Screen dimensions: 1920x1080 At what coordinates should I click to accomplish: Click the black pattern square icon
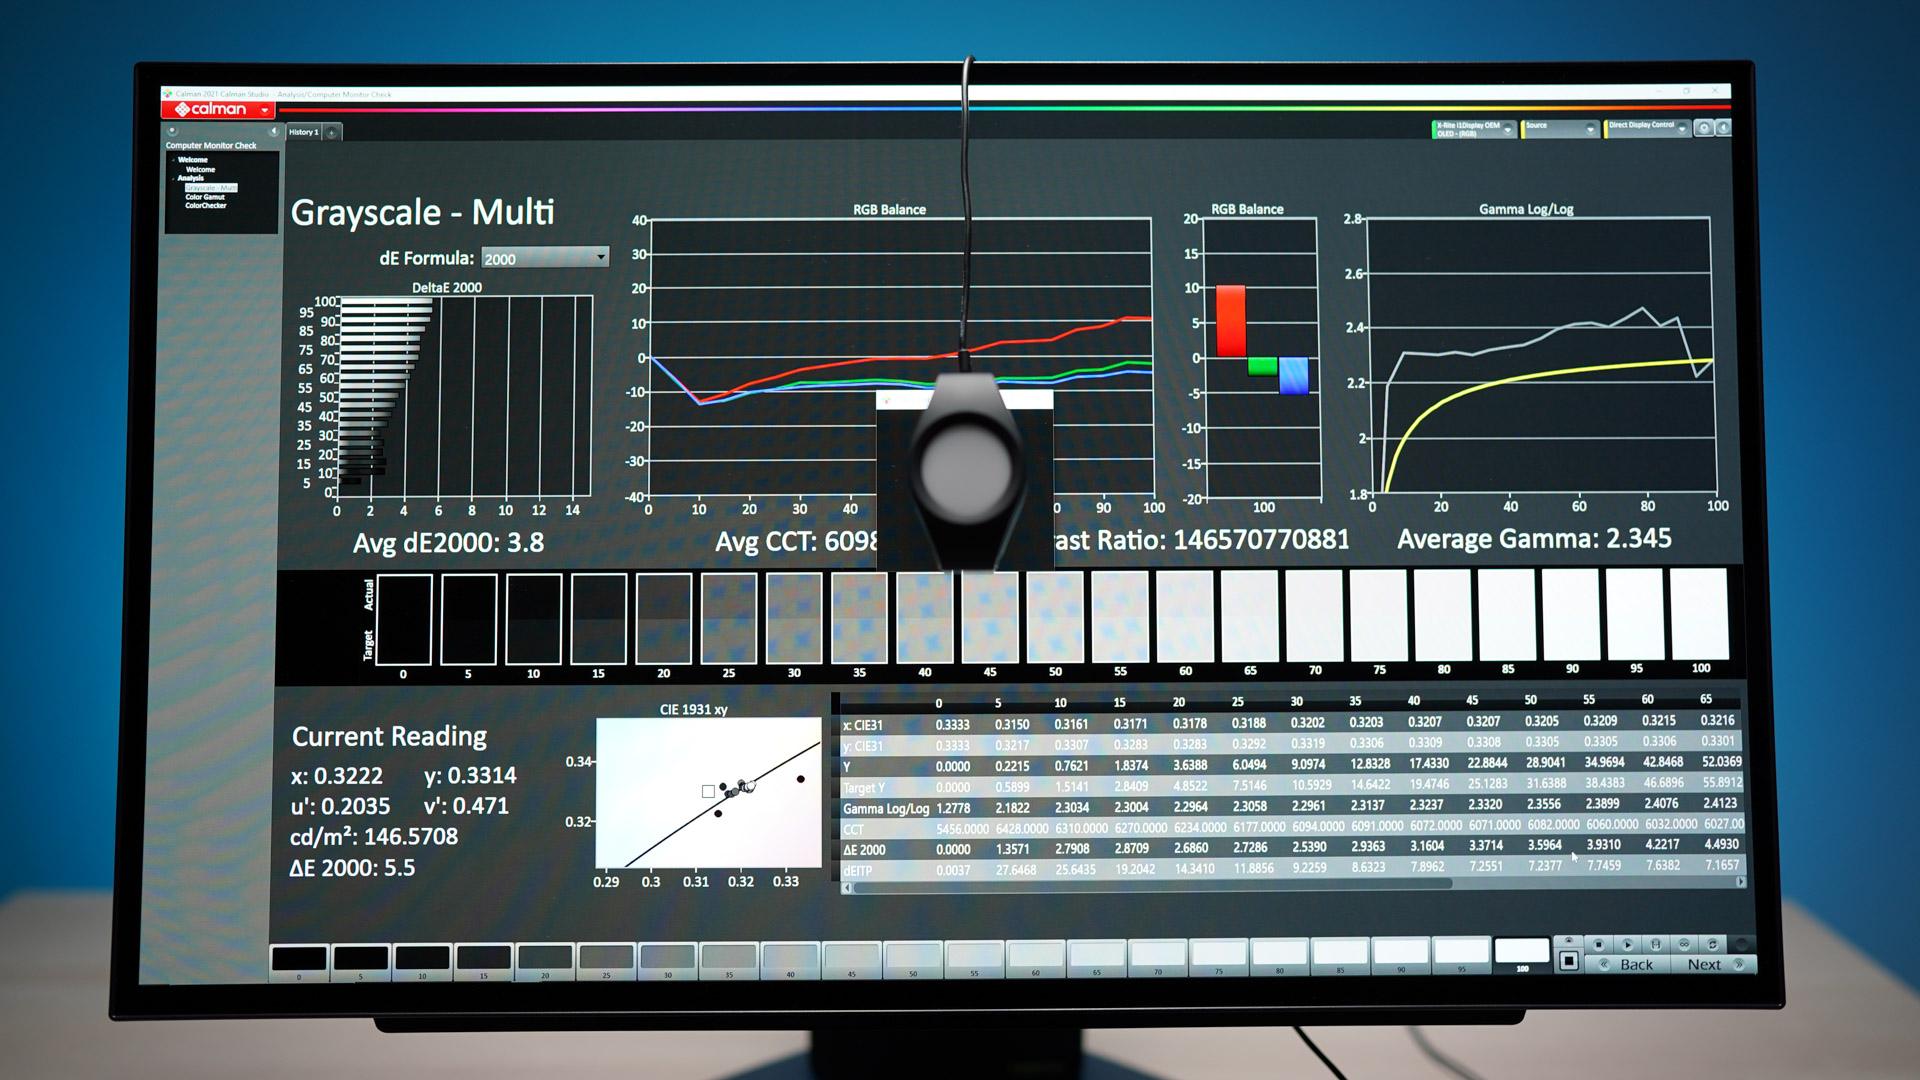point(1569,962)
